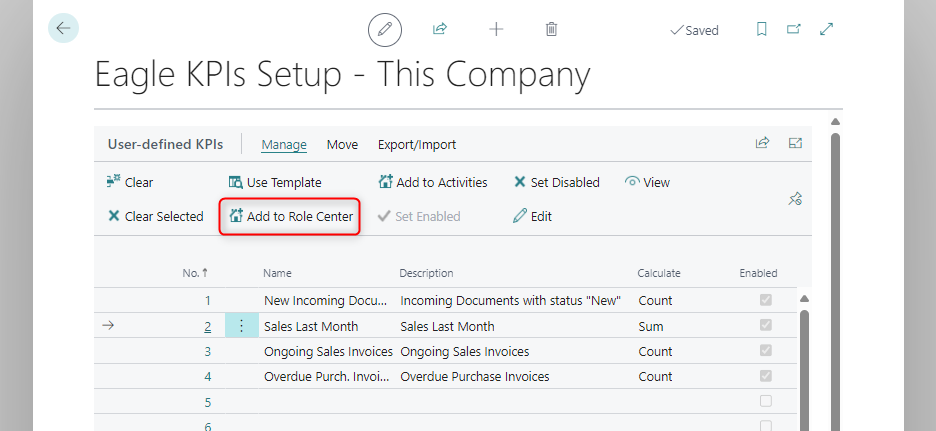Click the bookmark icon
This screenshot has width=936, height=431.
[x=762, y=29]
